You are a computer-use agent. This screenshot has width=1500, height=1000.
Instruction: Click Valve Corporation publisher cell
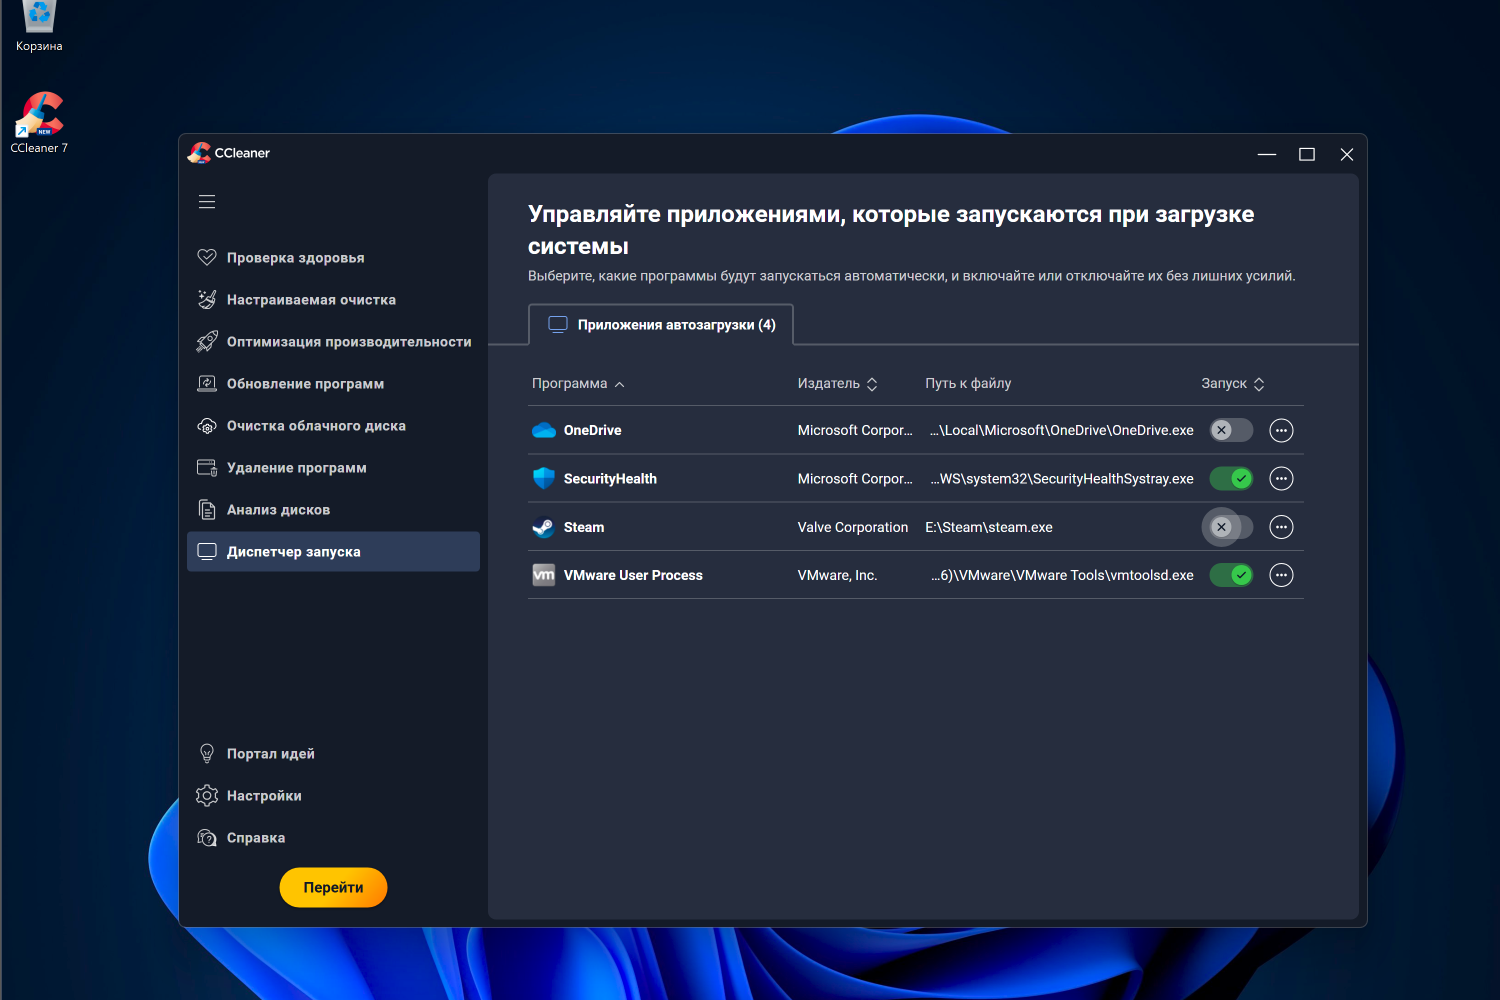coord(853,527)
